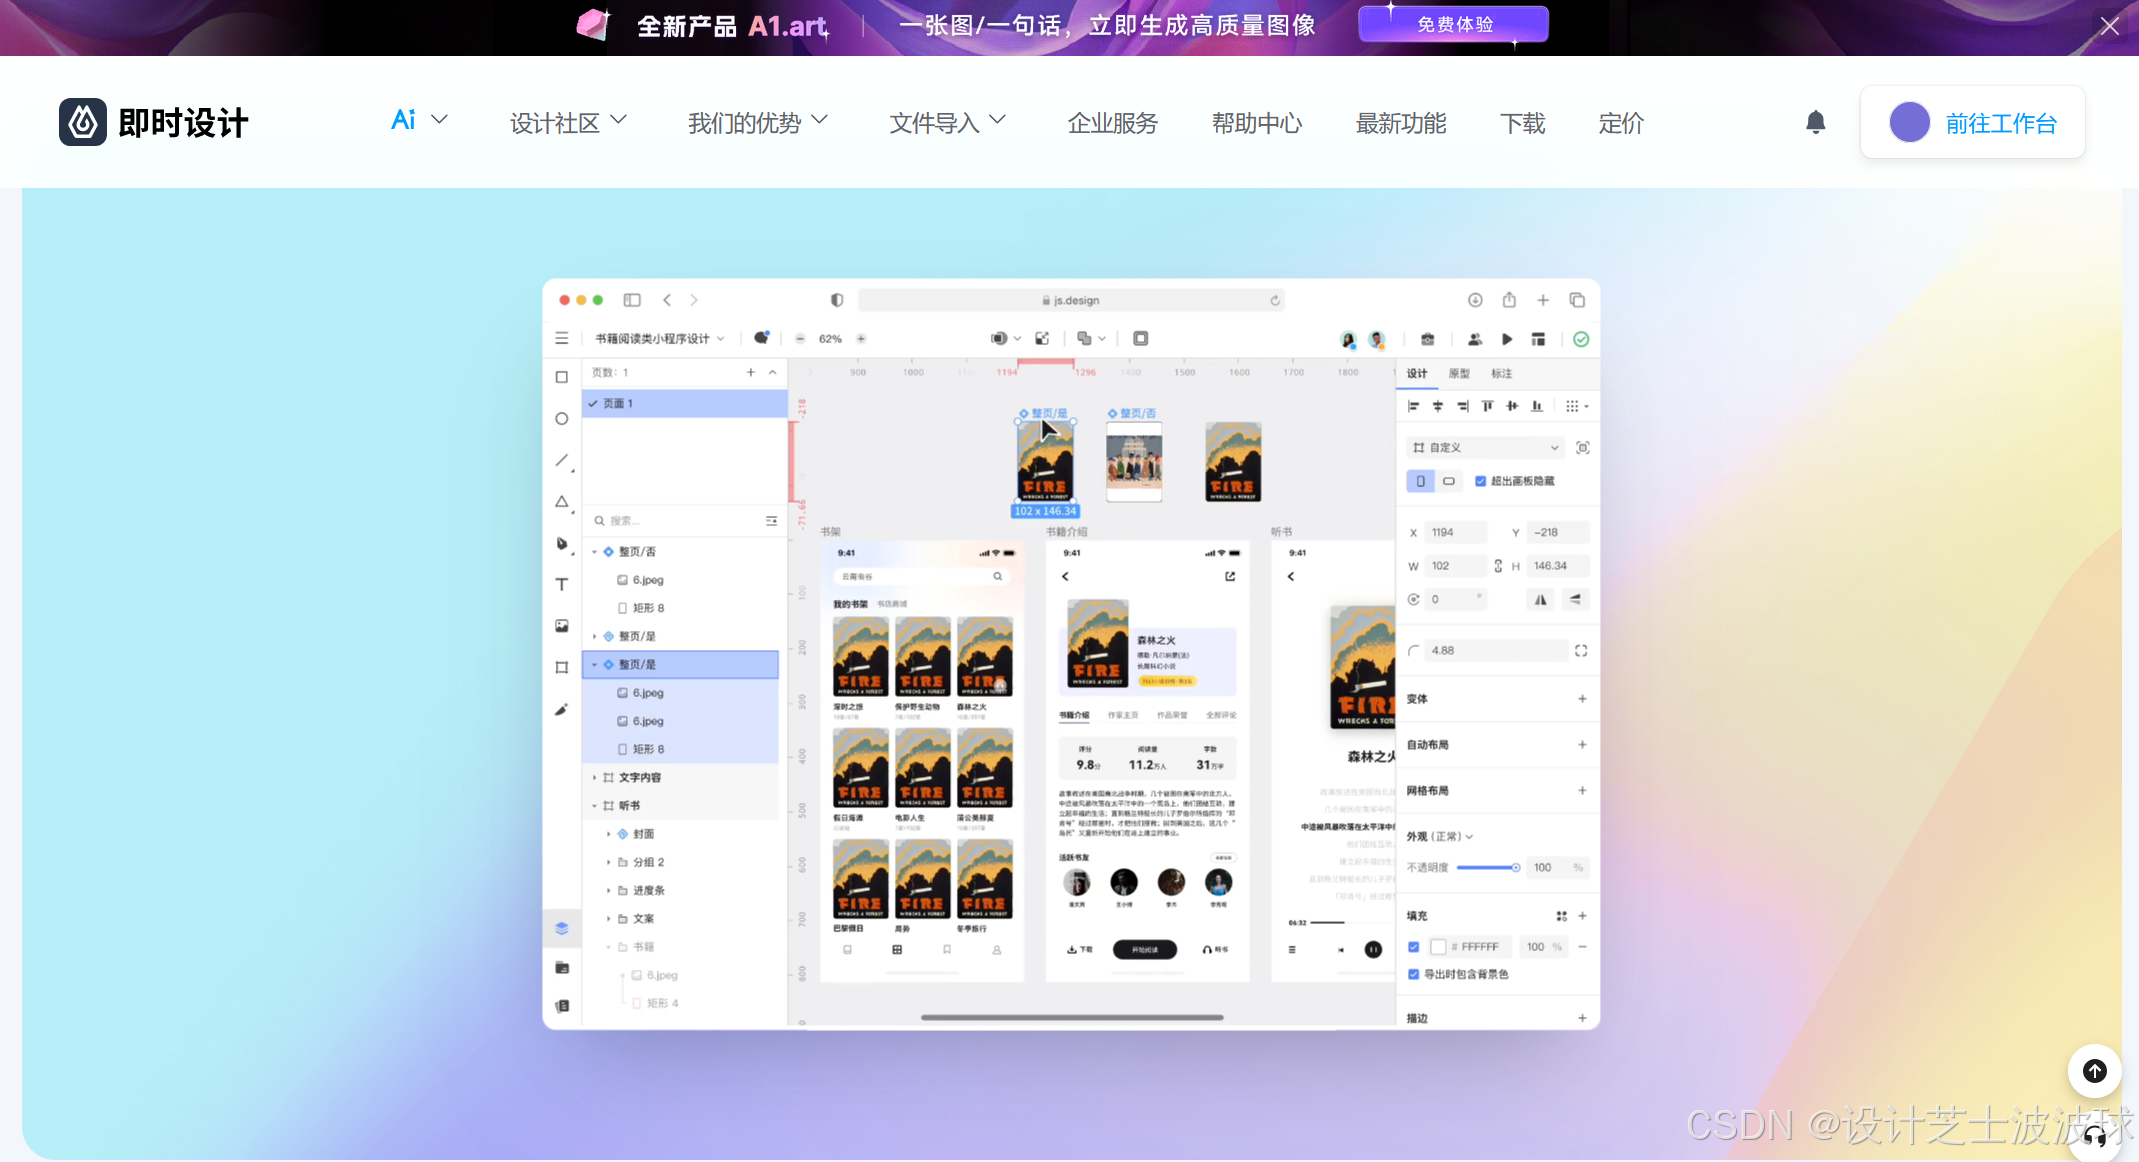Click the notification bell icon

[1815, 123]
